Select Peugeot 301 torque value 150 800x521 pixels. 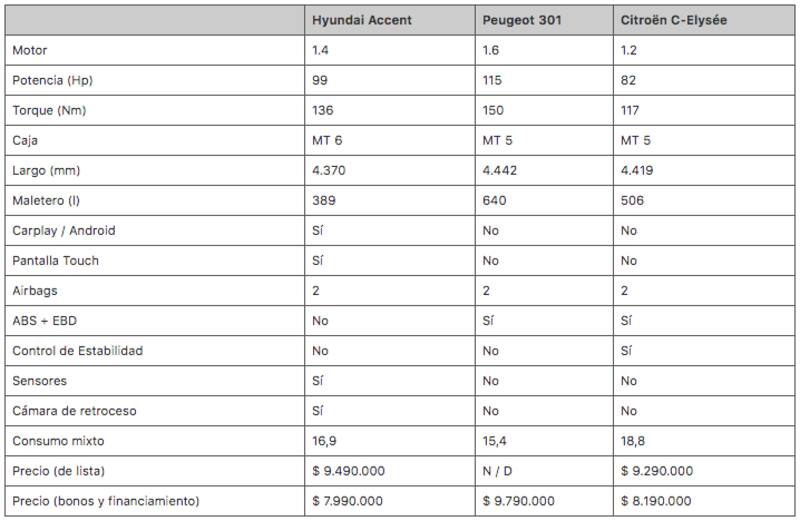(x=495, y=110)
